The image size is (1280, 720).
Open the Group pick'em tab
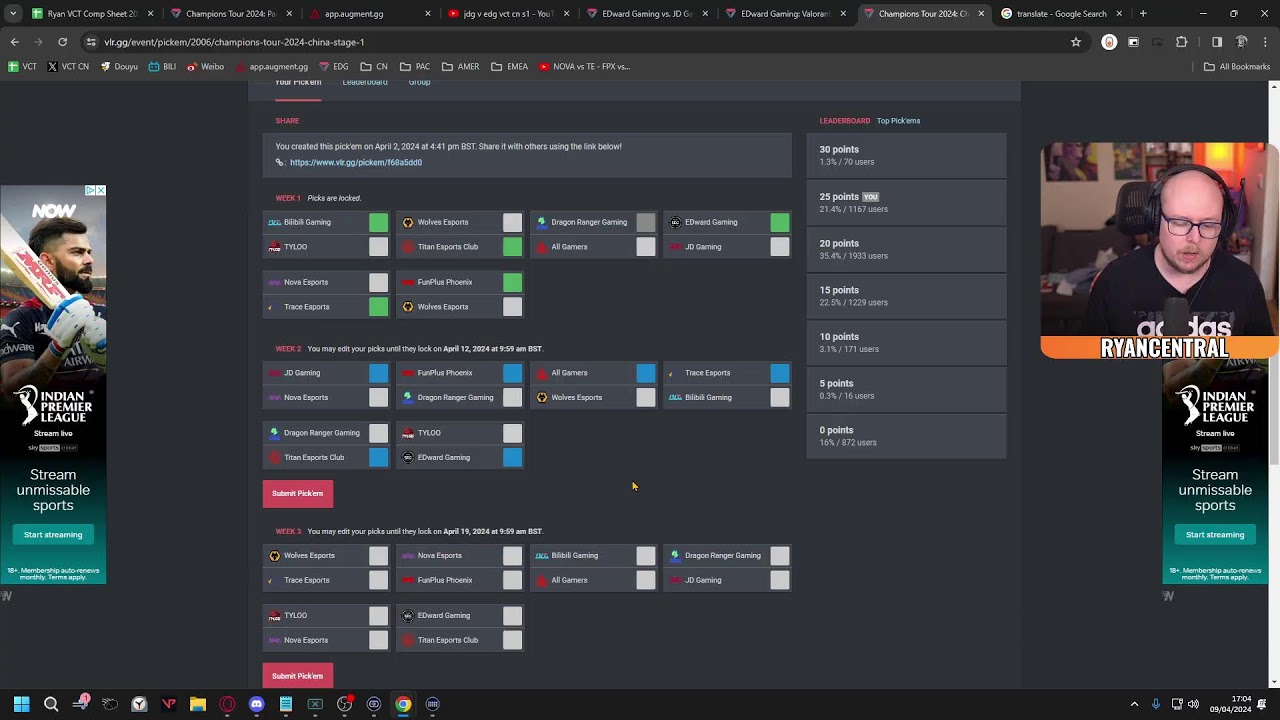419,82
